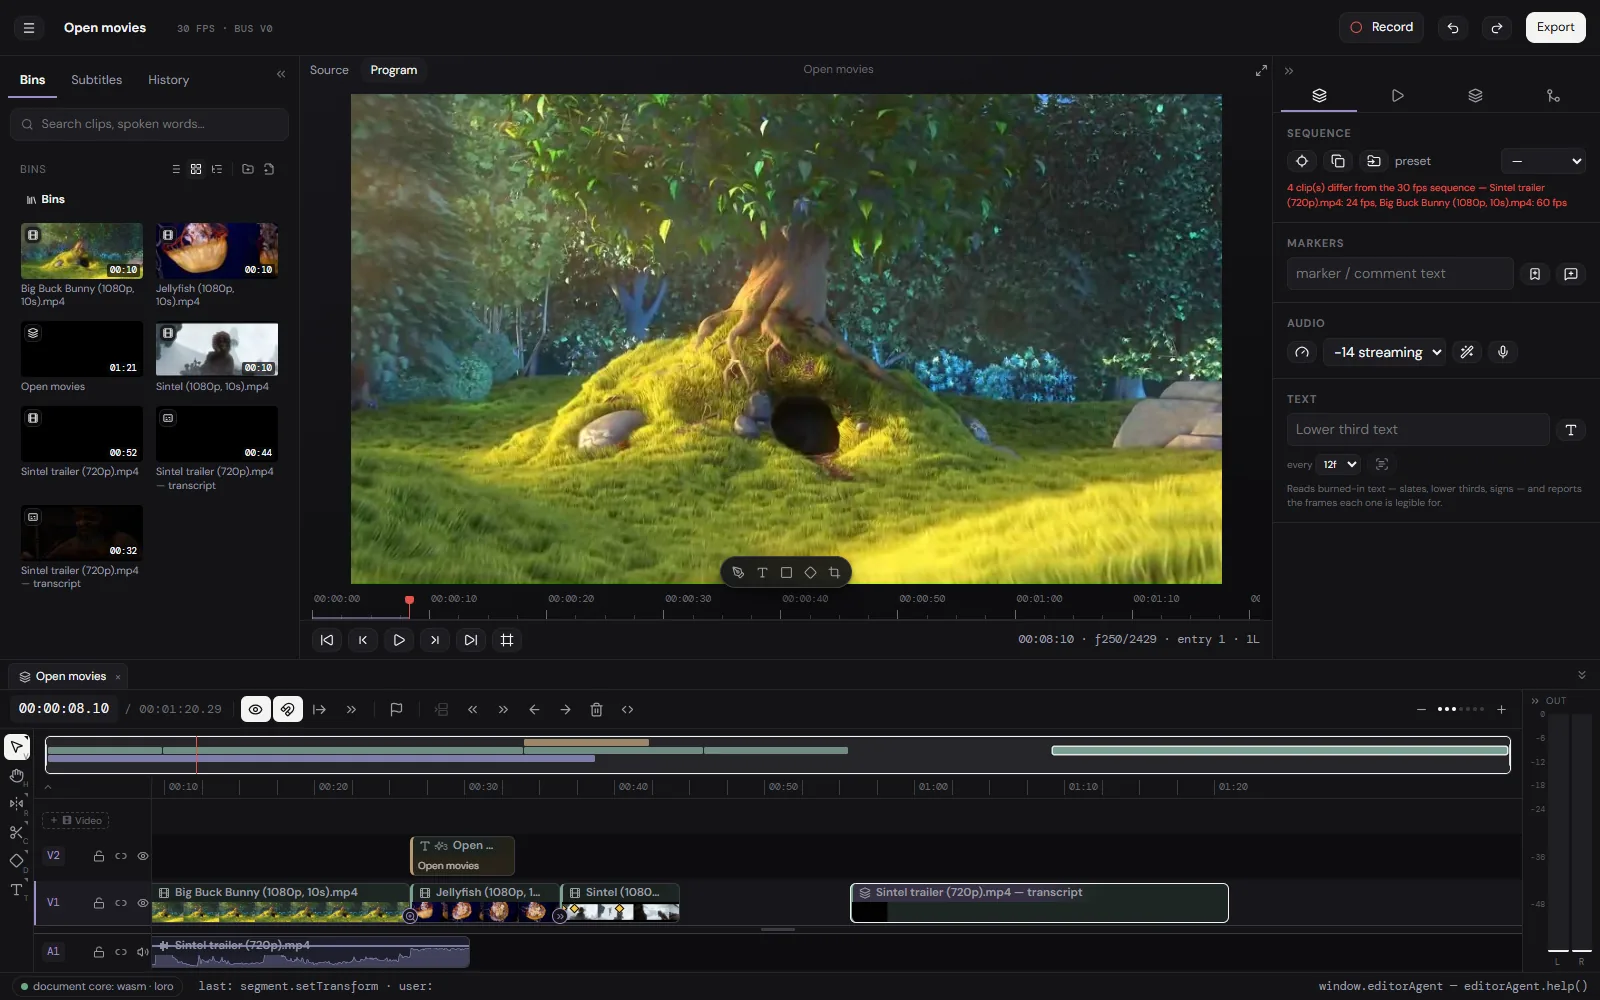Open the -14 streaming loudness dropdown

coord(1385,352)
